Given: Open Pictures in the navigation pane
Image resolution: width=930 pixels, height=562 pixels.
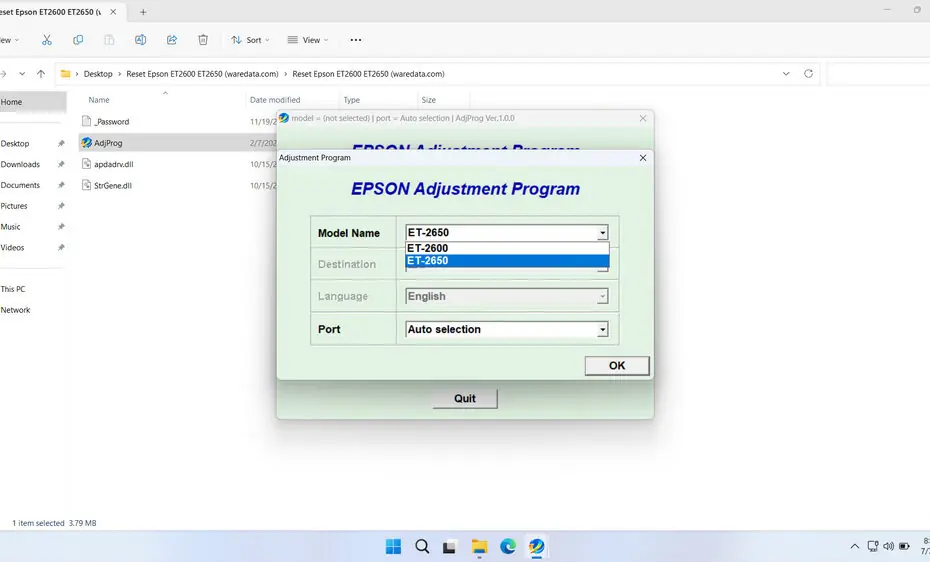Looking at the screenshot, I should point(14,206).
